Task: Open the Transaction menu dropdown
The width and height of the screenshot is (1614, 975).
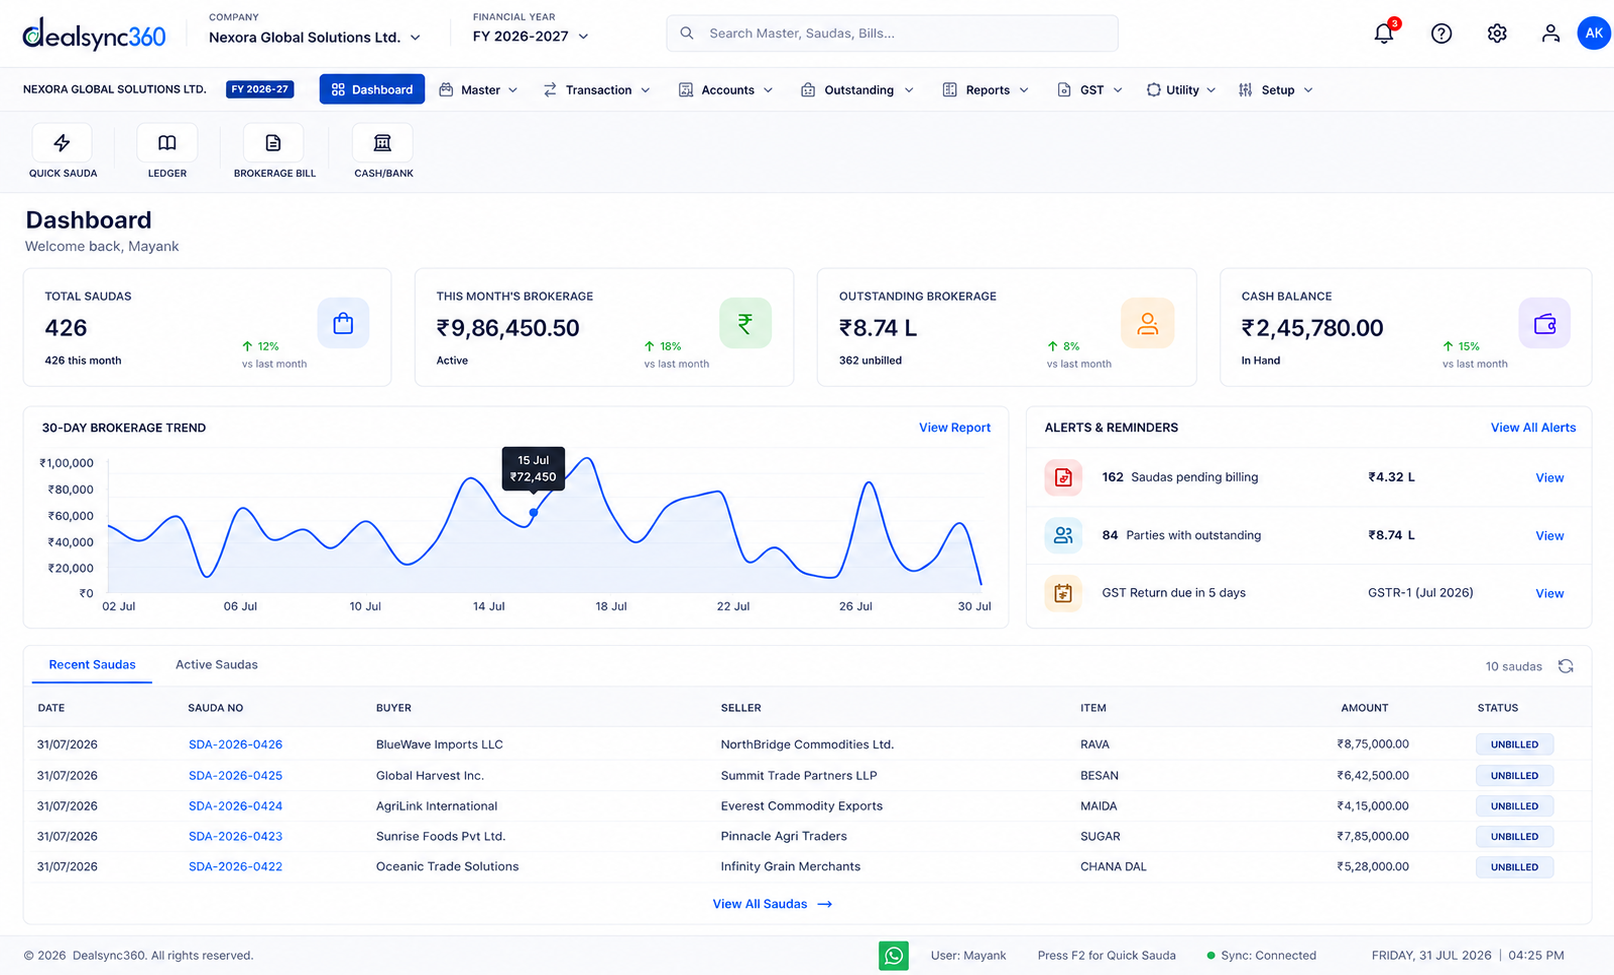Action: coord(597,90)
